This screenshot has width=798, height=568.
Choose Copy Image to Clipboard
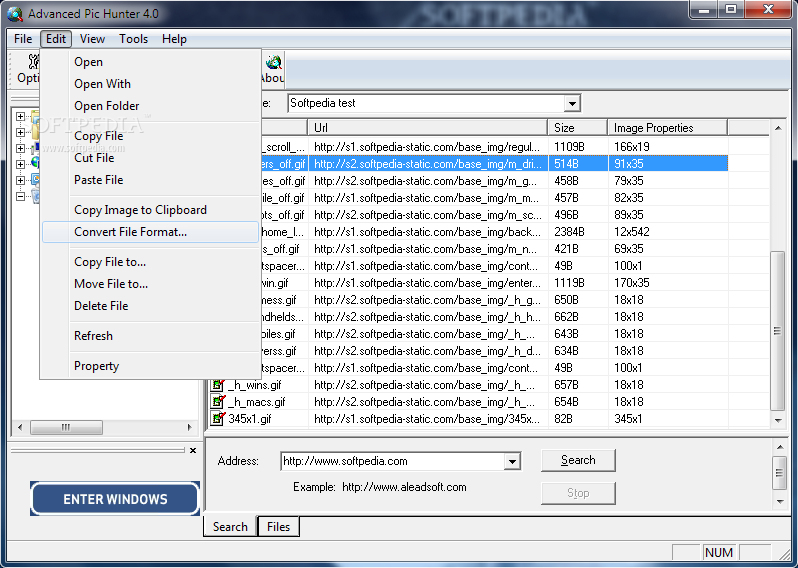pos(151,210)
